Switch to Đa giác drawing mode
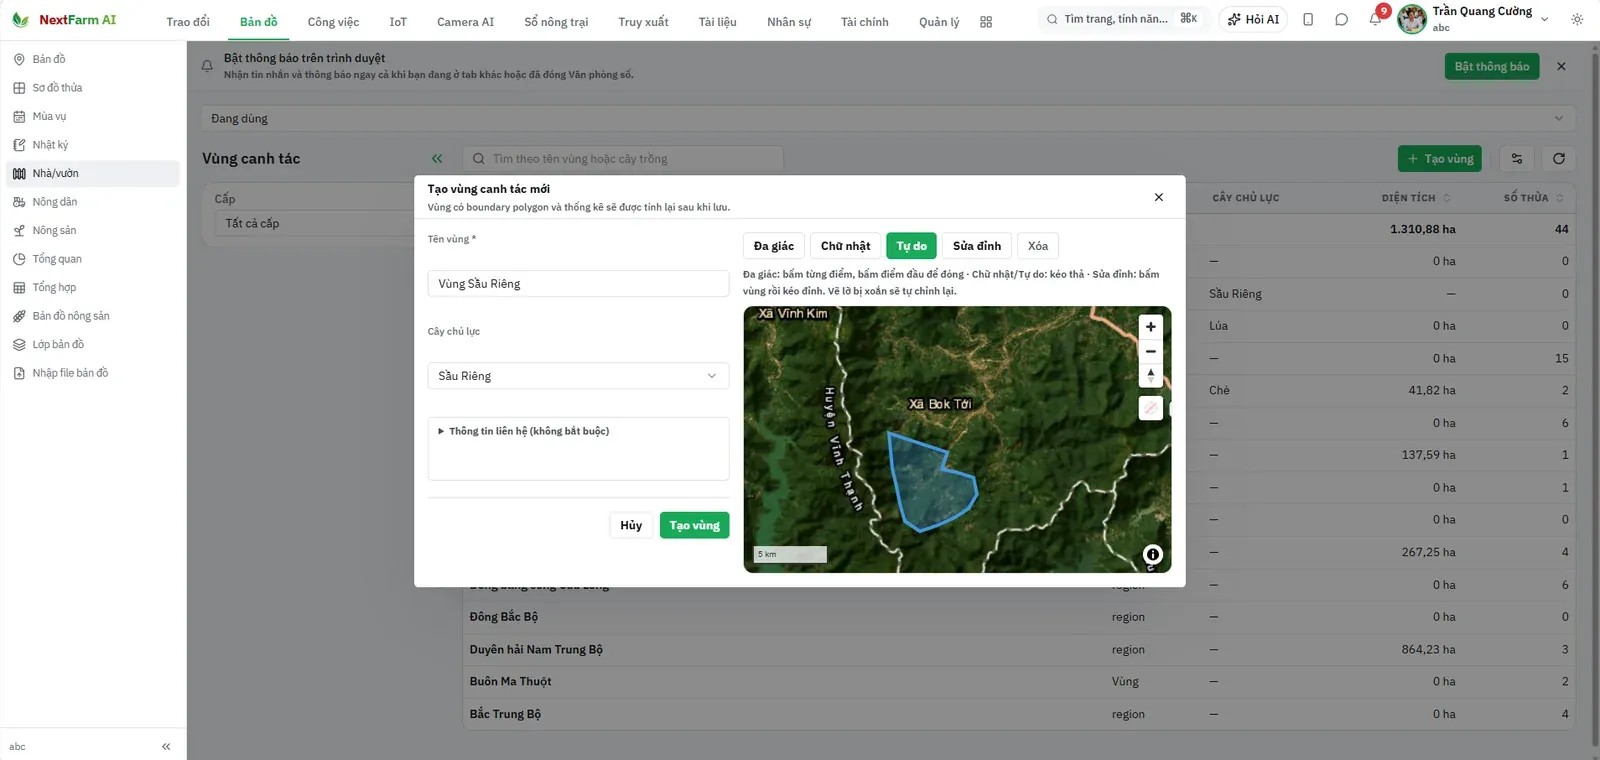 [774, 246]
